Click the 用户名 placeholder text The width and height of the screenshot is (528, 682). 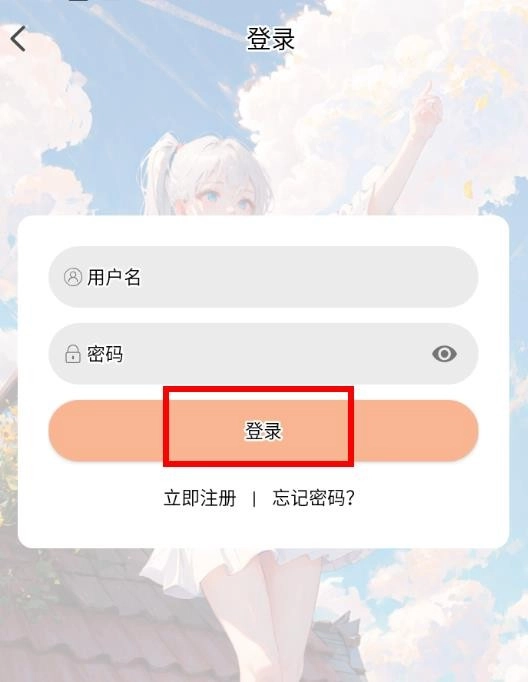114,277
